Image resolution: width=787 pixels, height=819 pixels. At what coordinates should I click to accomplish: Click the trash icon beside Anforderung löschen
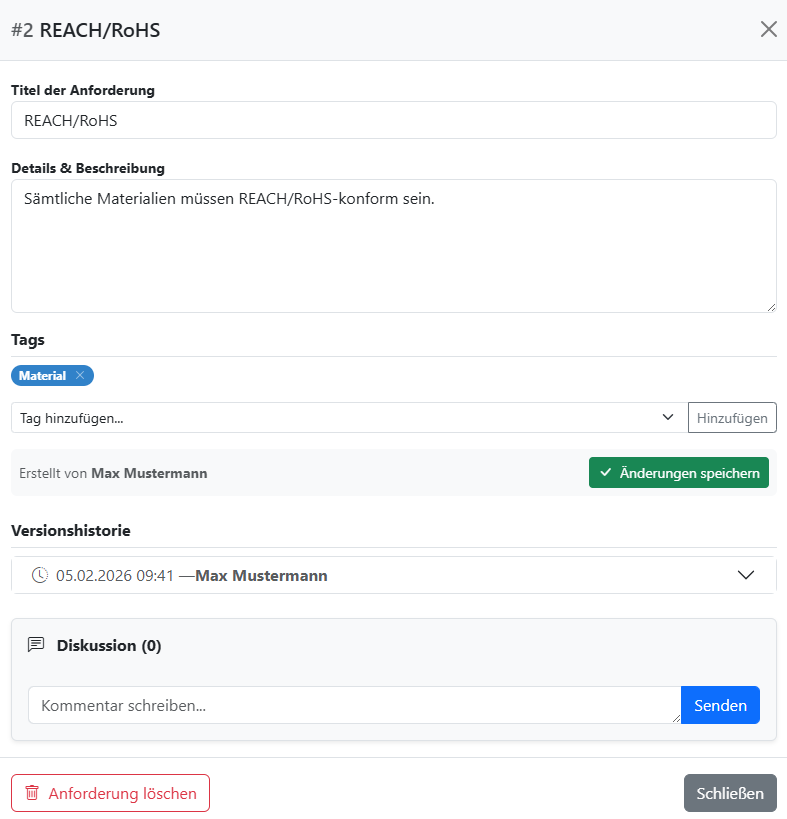[x=31, y=793]
